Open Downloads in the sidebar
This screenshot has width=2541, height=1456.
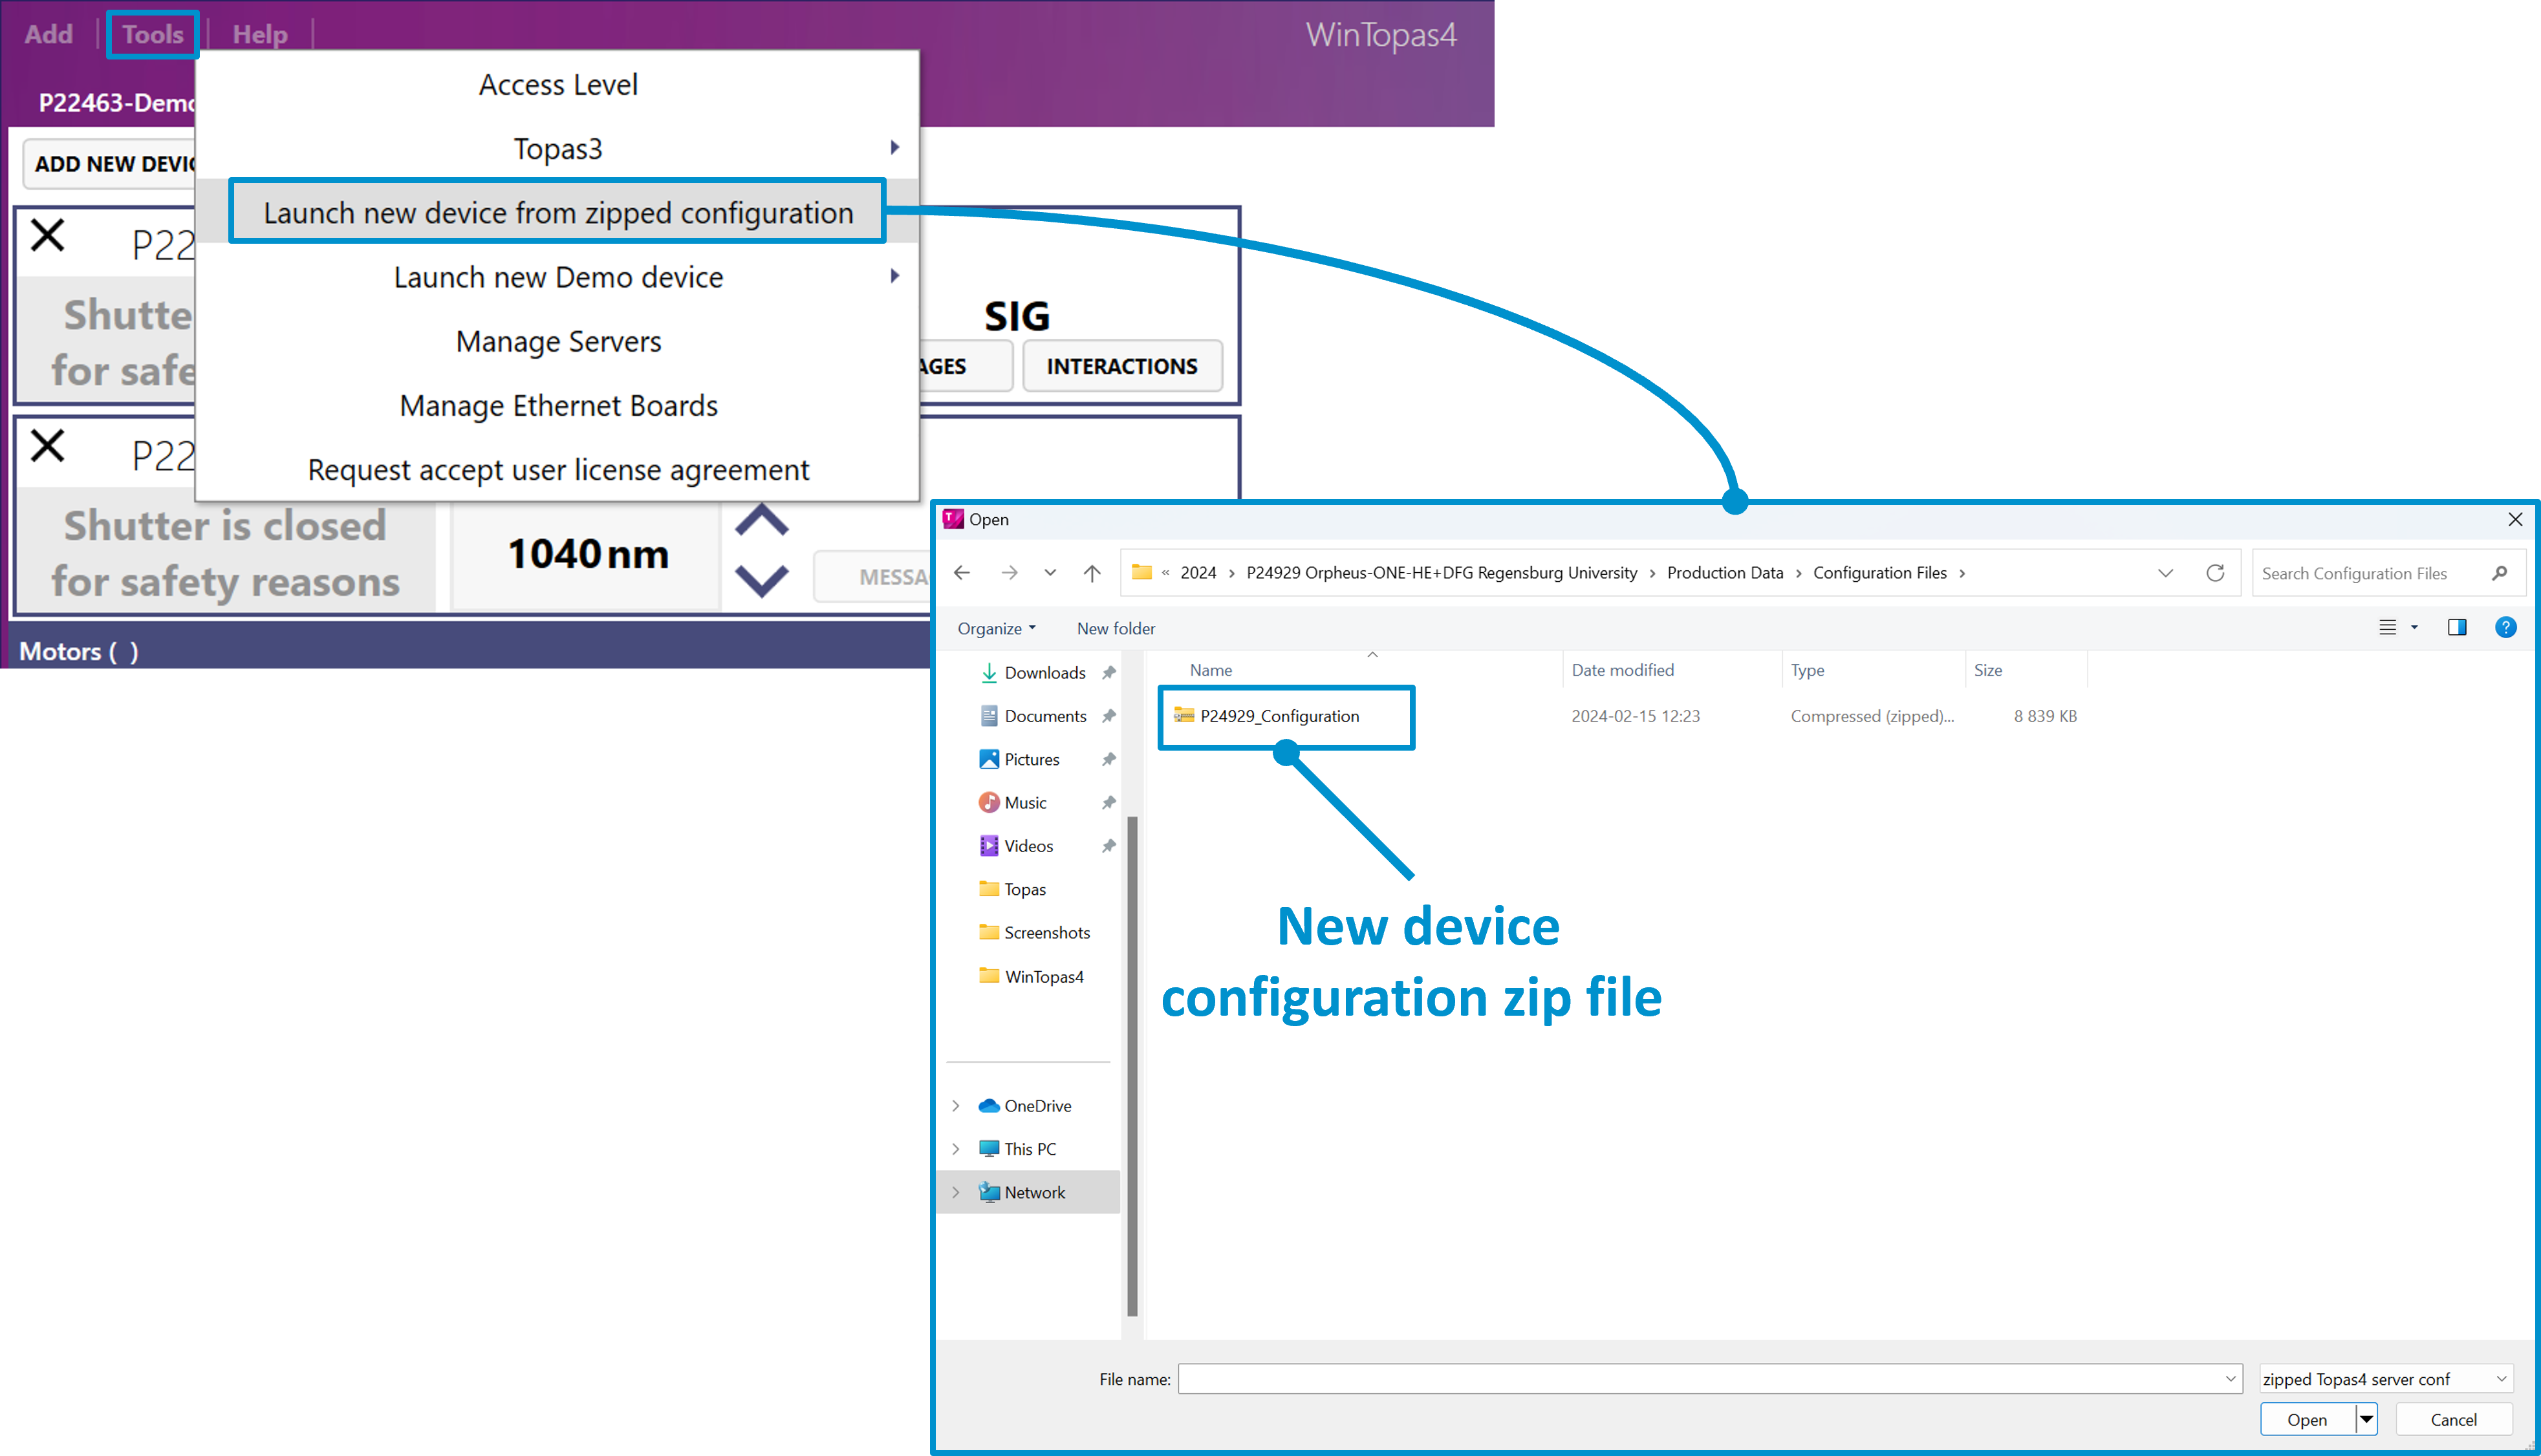[x=1044, y=673]
